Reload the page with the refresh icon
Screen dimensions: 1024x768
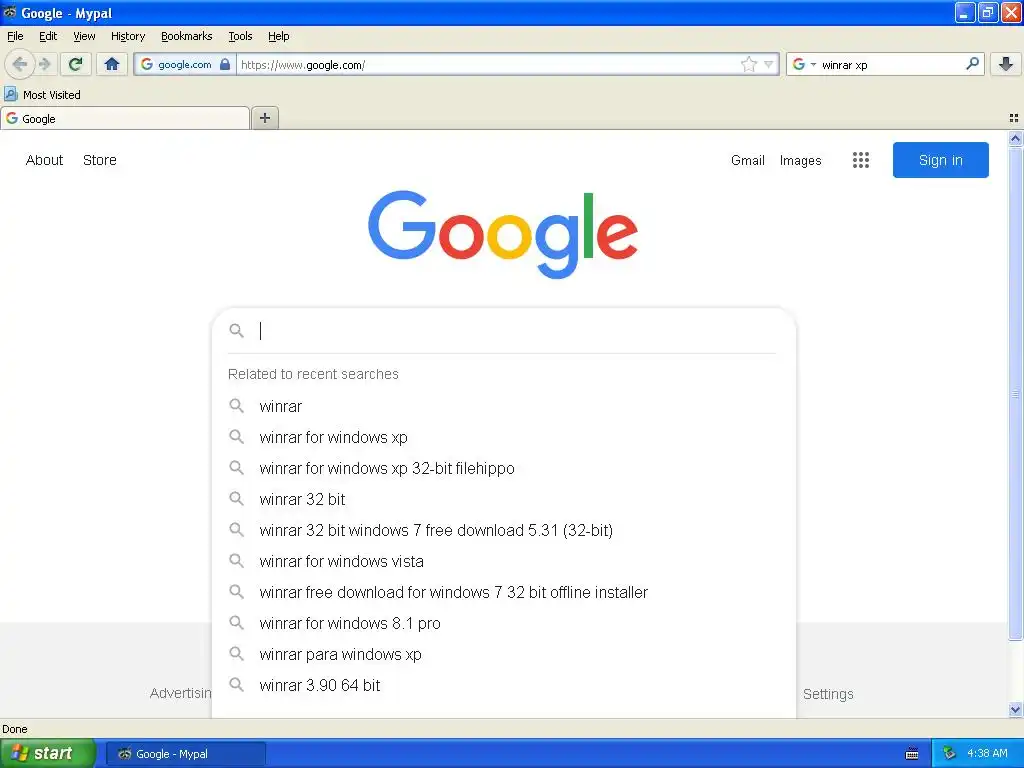click(75, 64)
